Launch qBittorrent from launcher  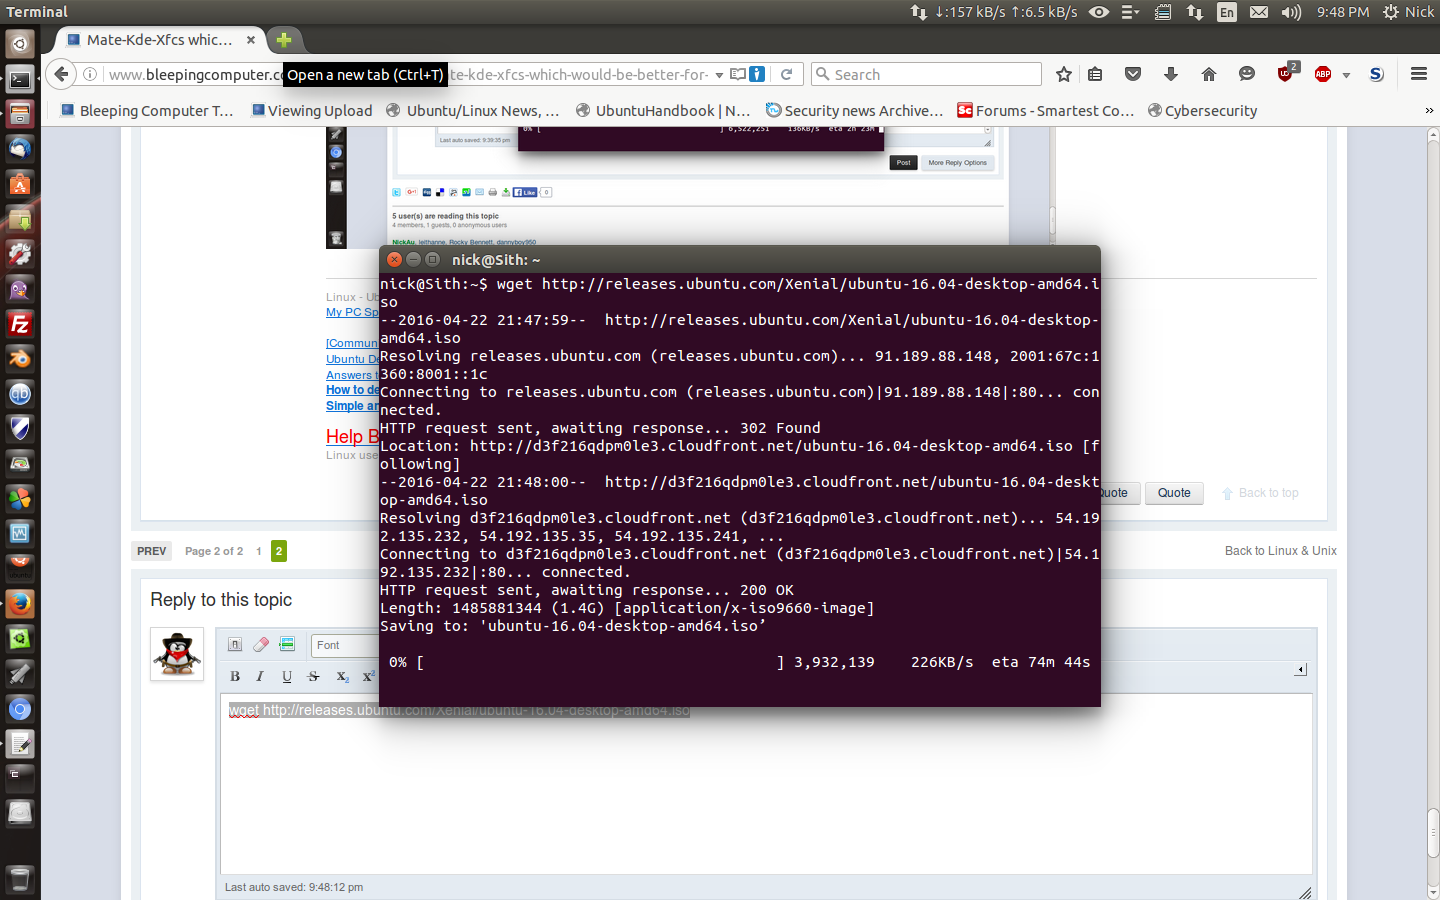click(x=20, y=394)
